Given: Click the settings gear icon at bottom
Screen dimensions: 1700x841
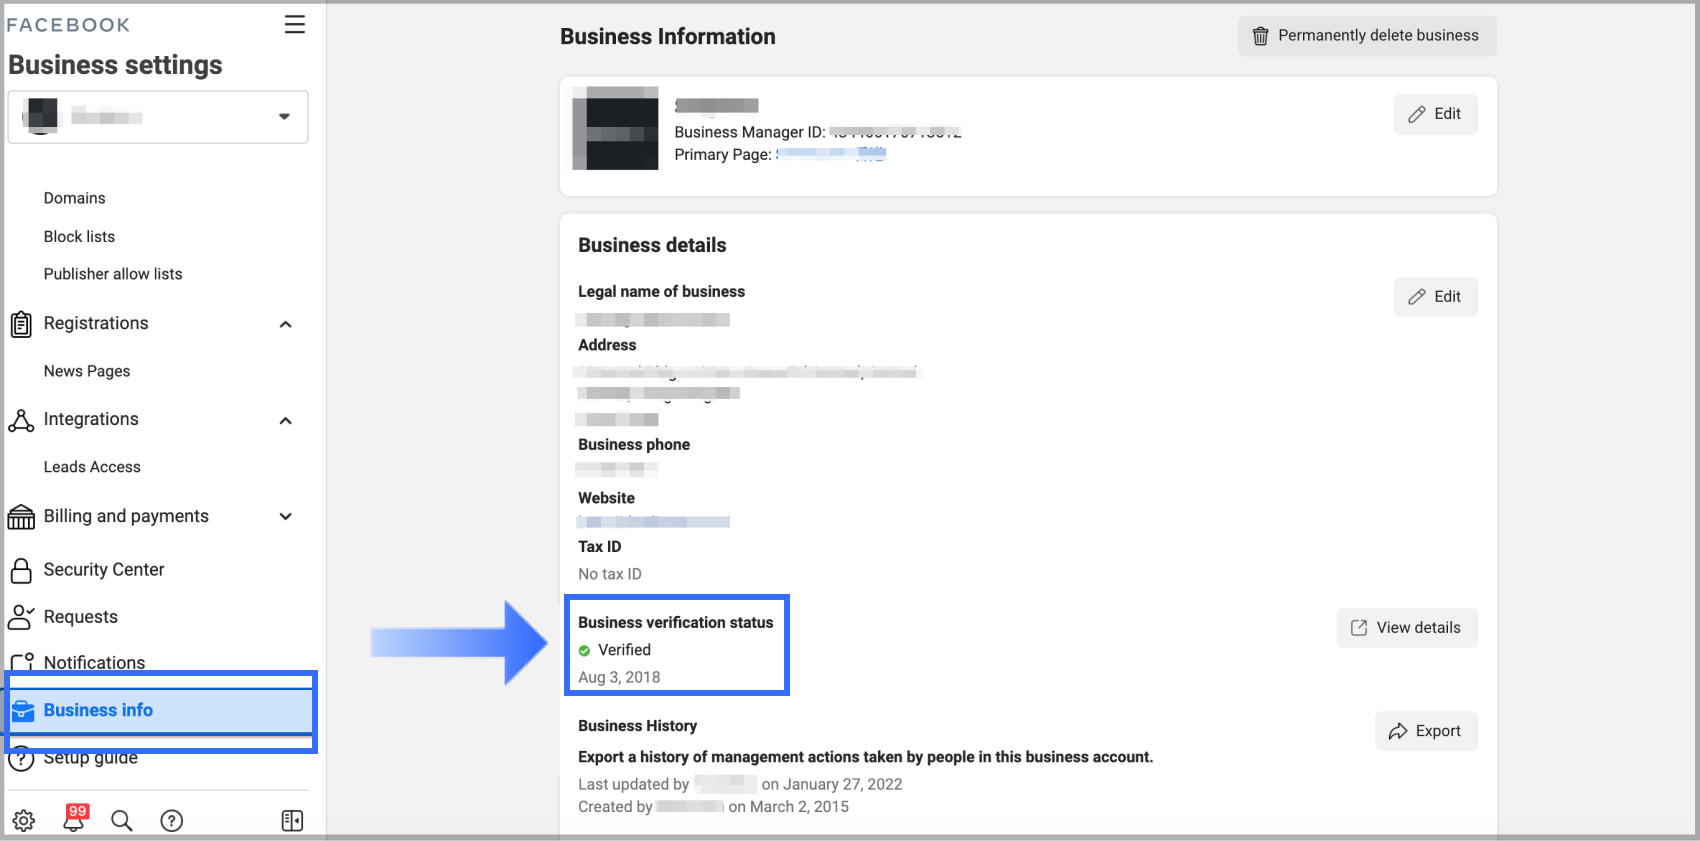Looking at the screenshot, I should 24,821.
